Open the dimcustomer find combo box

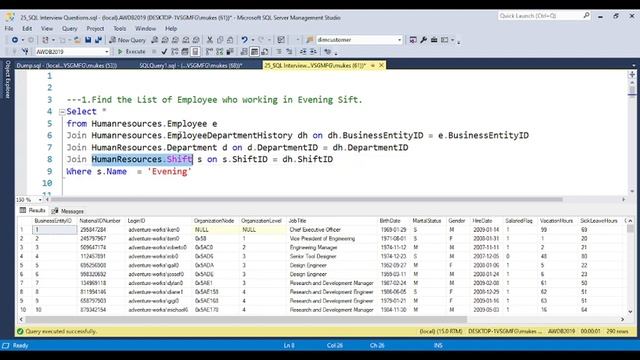(x=359, y=40)
